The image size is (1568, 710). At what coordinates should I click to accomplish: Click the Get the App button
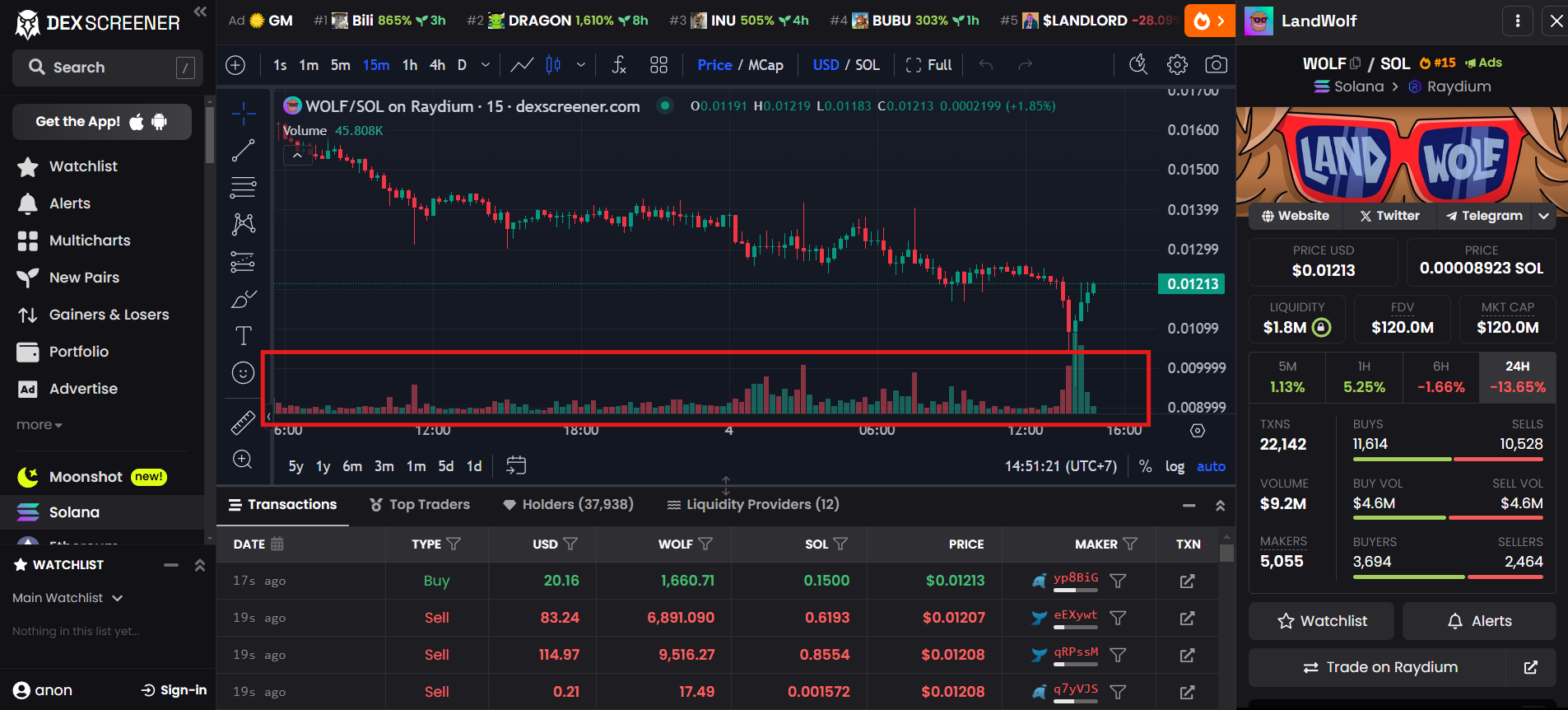click(102, 122)
